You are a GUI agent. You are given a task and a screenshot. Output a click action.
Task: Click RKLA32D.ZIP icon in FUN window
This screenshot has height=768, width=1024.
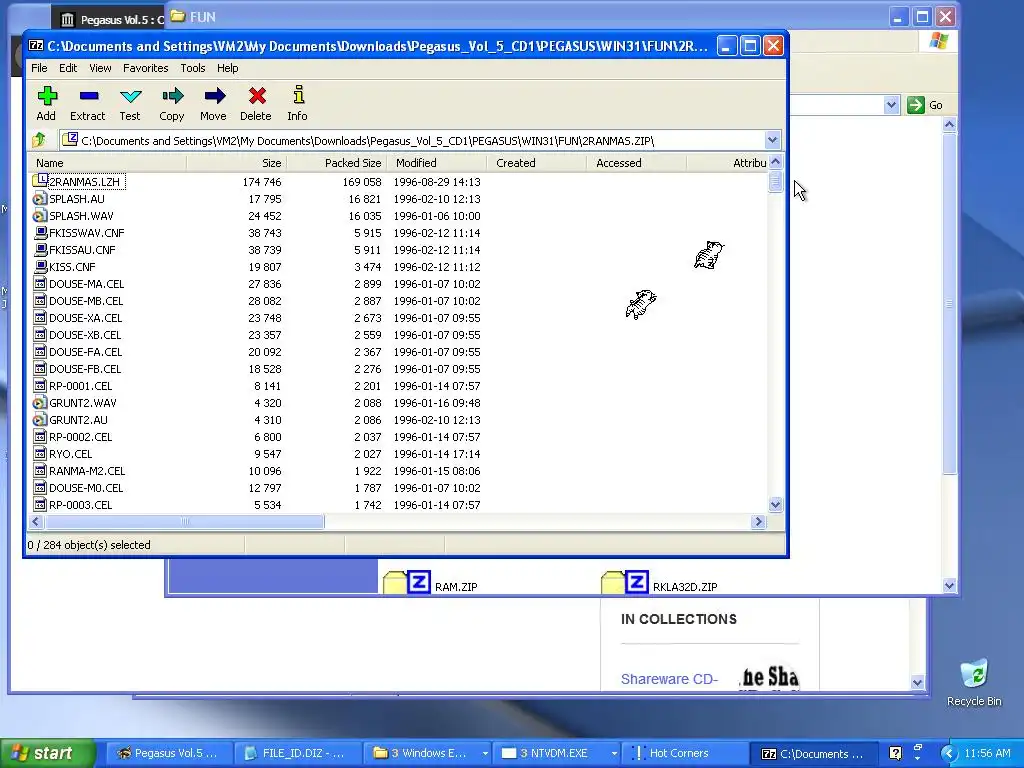tap(624, 583)
